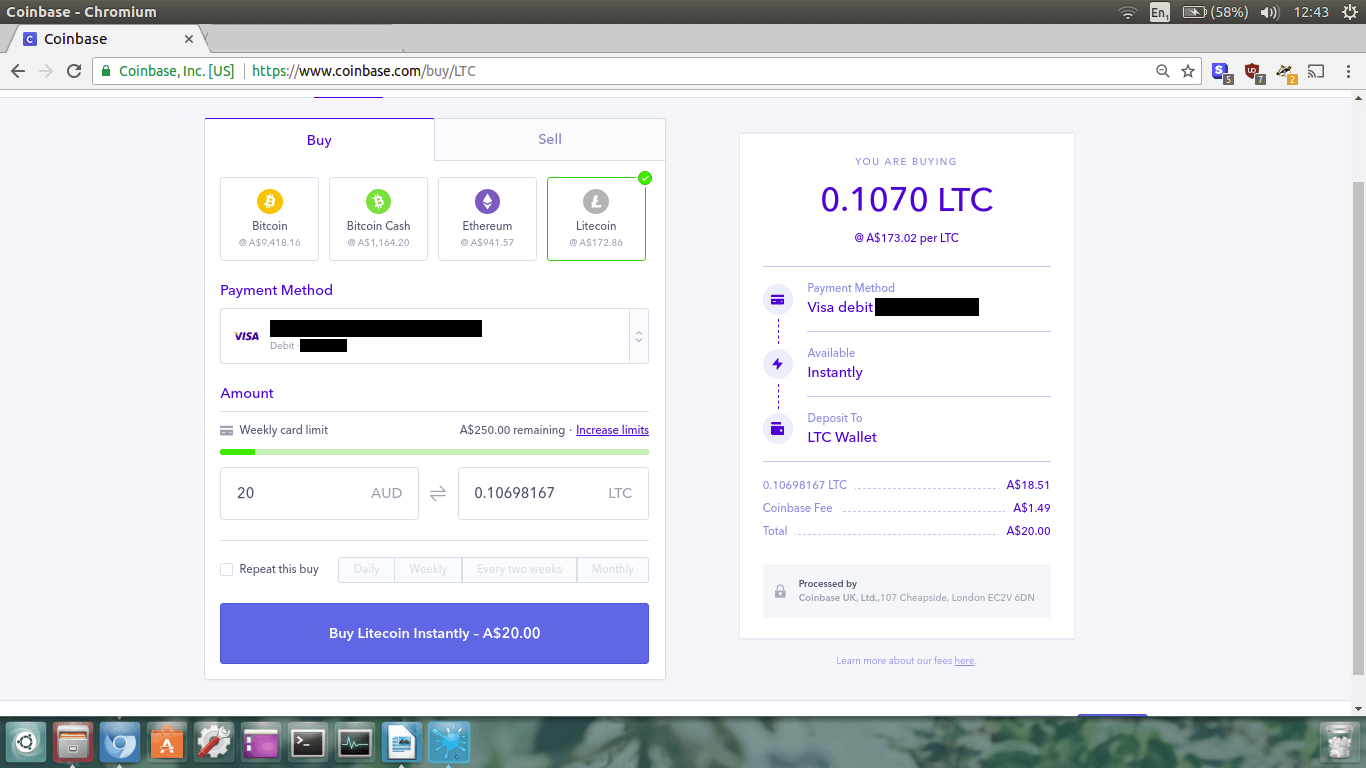Choose the Monthly repeat option
The image size is (1366, 768).
click(613, 569)
